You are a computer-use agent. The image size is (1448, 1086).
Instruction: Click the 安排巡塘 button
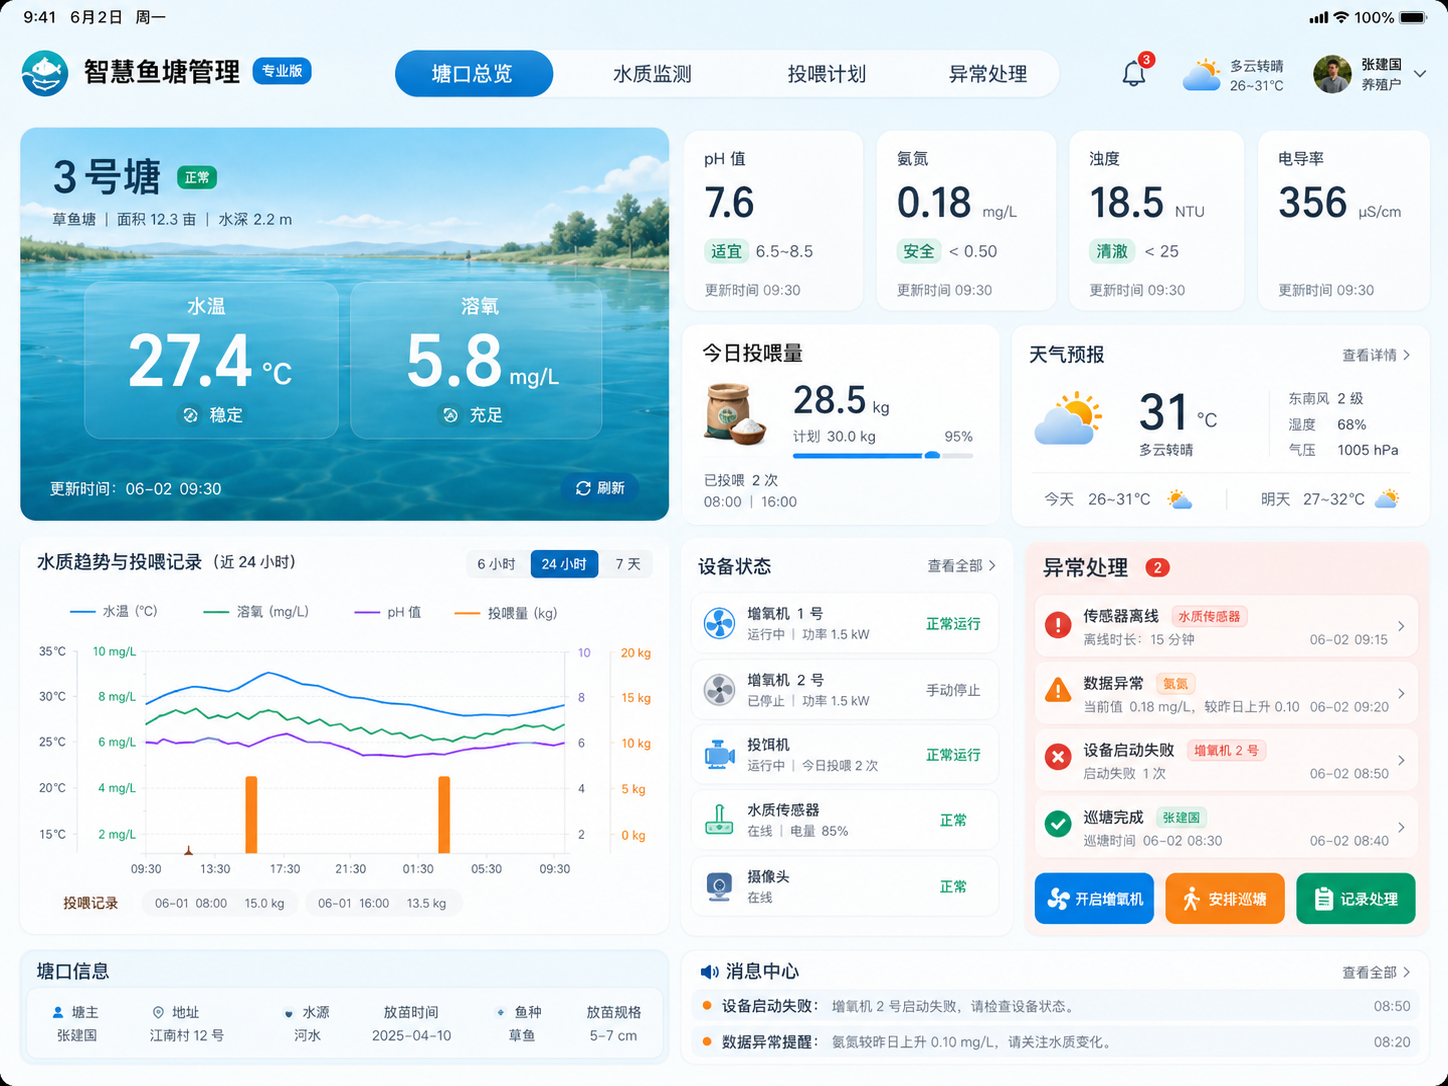click(1225, 898)
